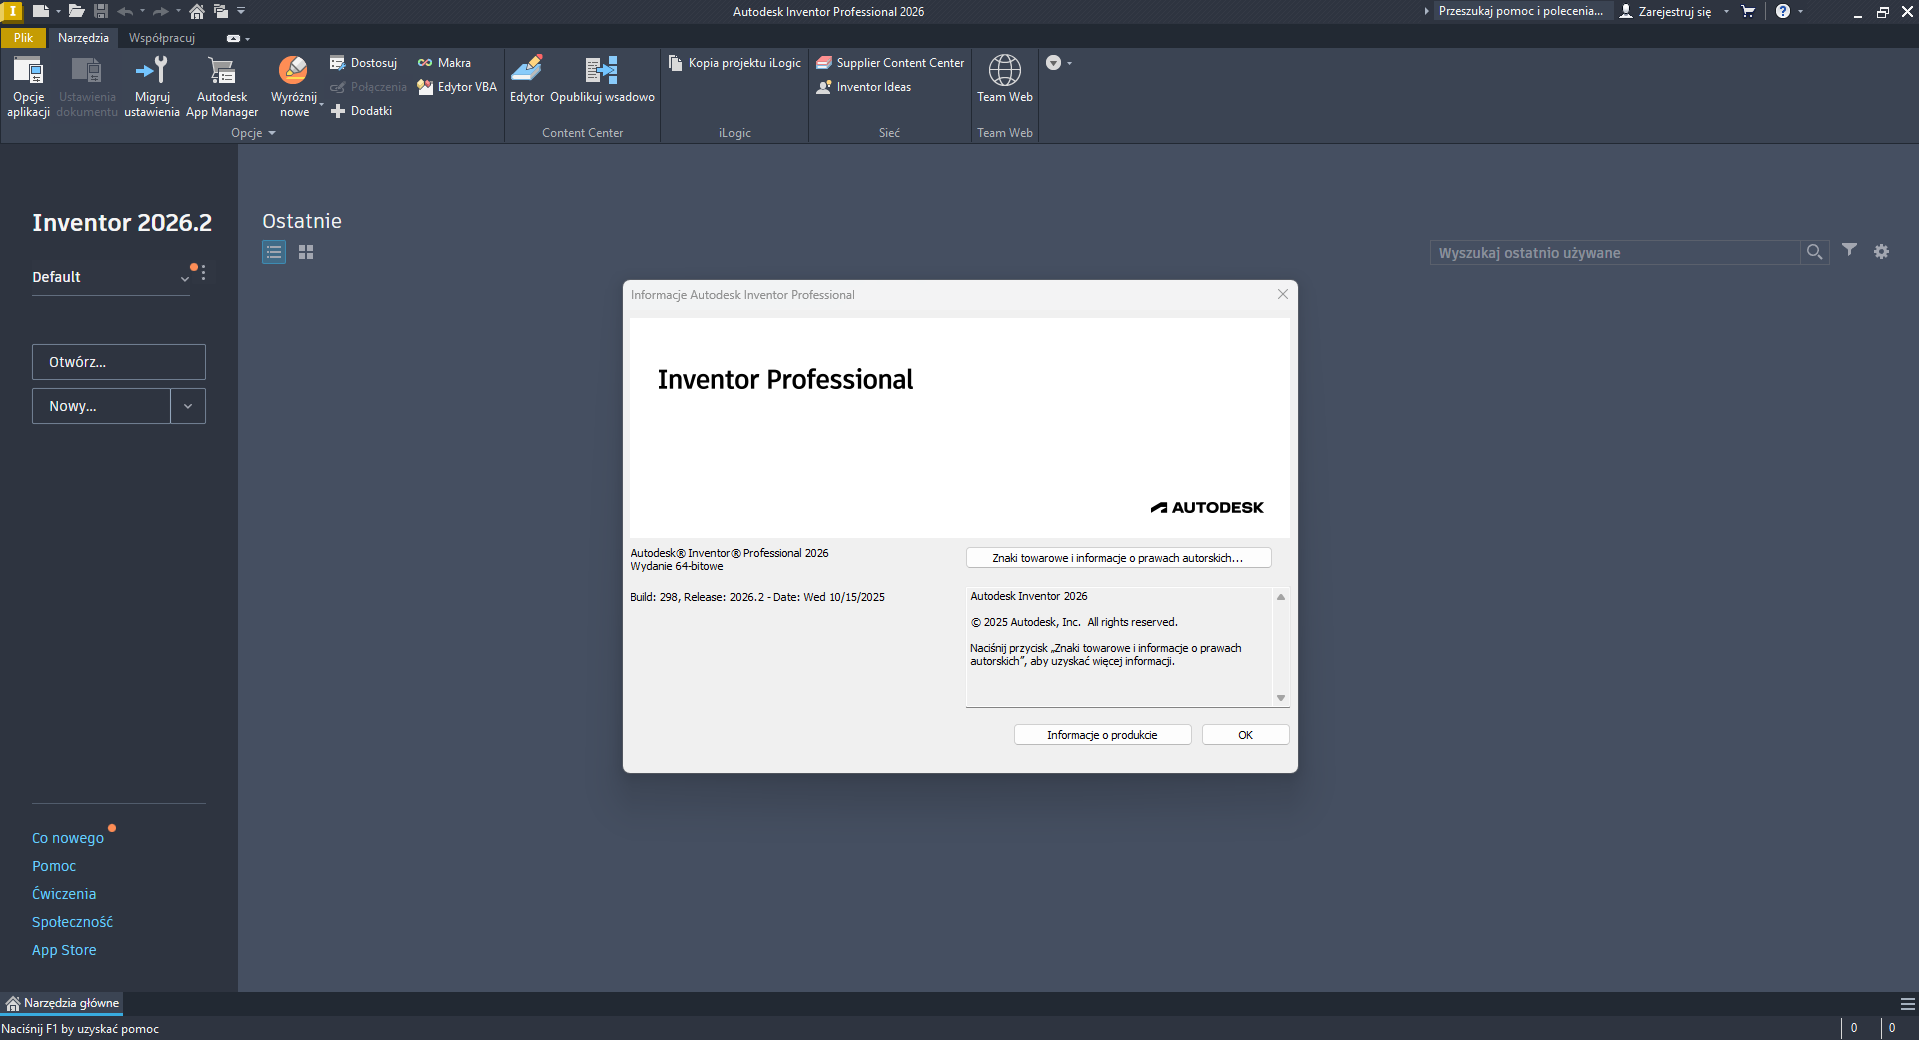This screenshot has width=1919, height=1040.
Task: Open the Content Center Edytor tool
Action: 527,72
